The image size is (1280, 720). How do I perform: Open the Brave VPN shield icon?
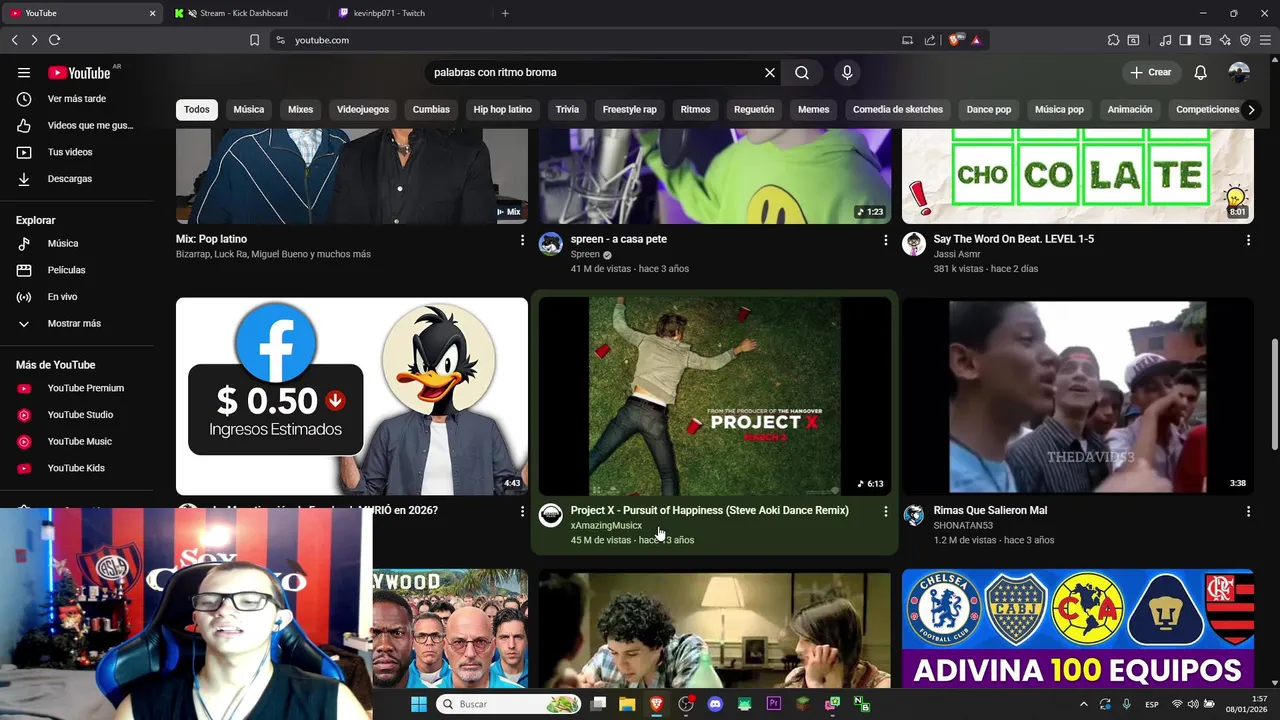[1245, 40]
